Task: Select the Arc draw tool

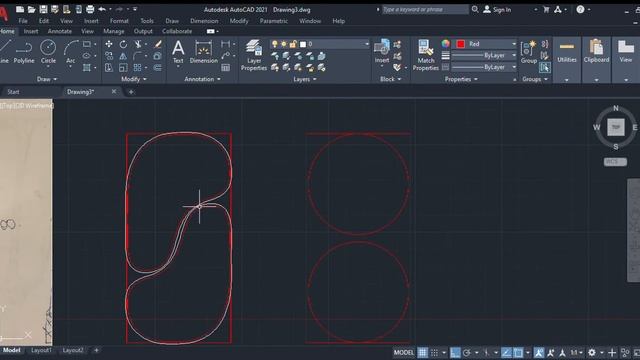Action: pos(71,52)
